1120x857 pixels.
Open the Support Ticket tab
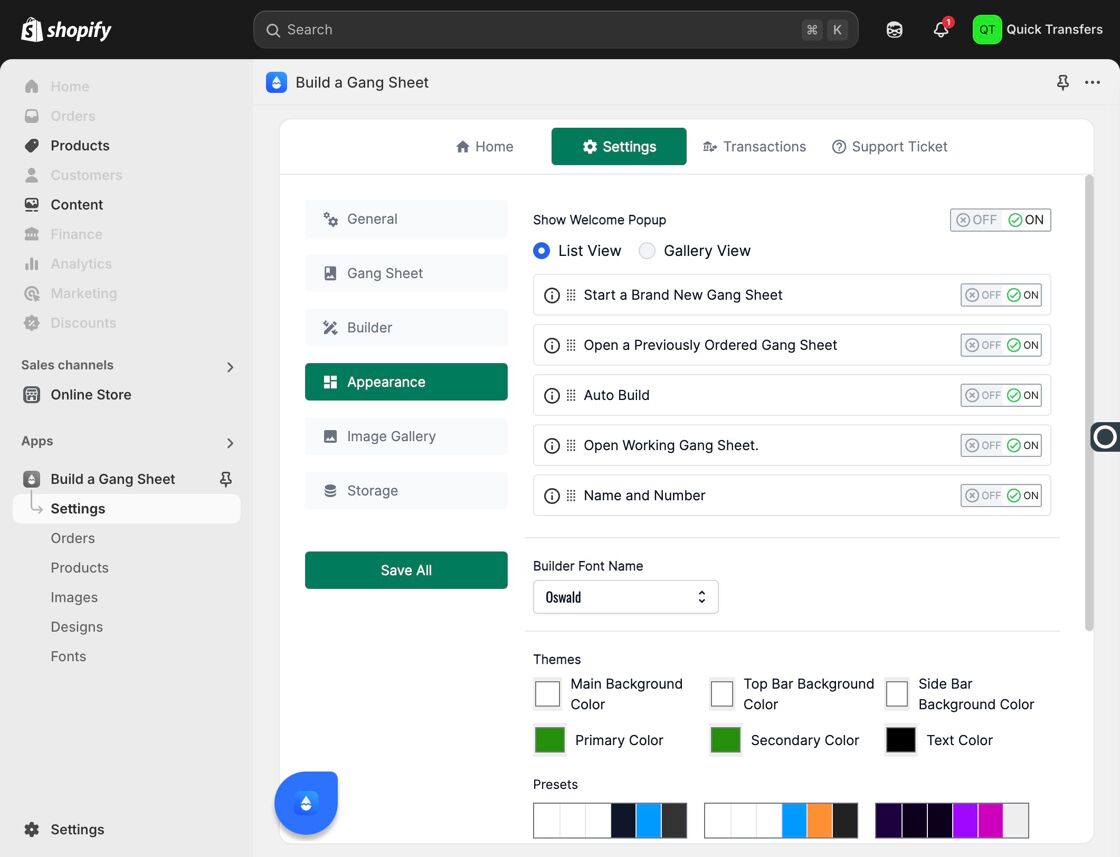889,146
